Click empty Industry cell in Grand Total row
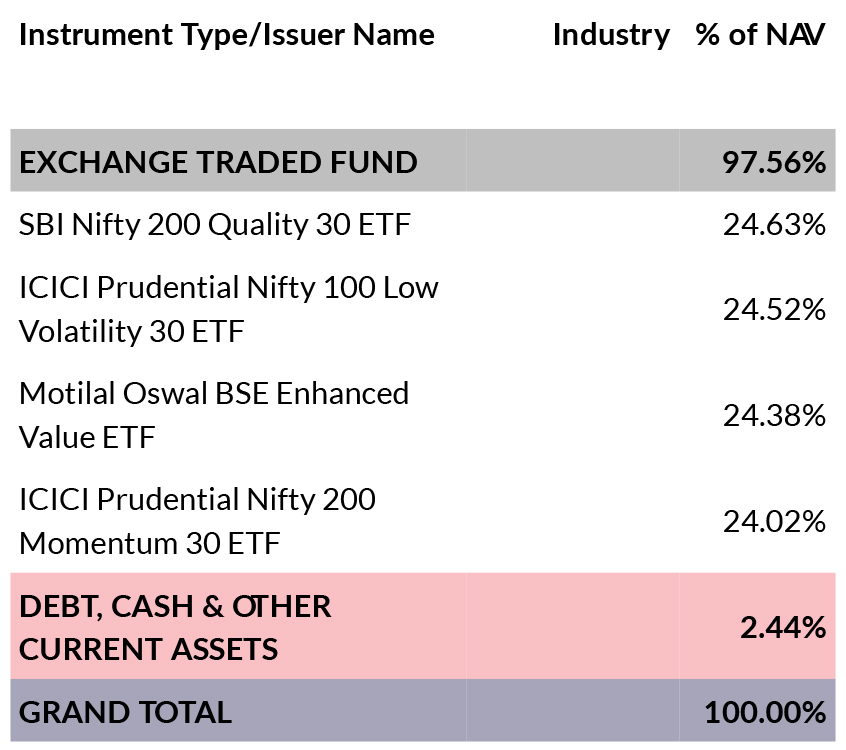This screenshot has width=846, height=750. click(x=572, y=710)
